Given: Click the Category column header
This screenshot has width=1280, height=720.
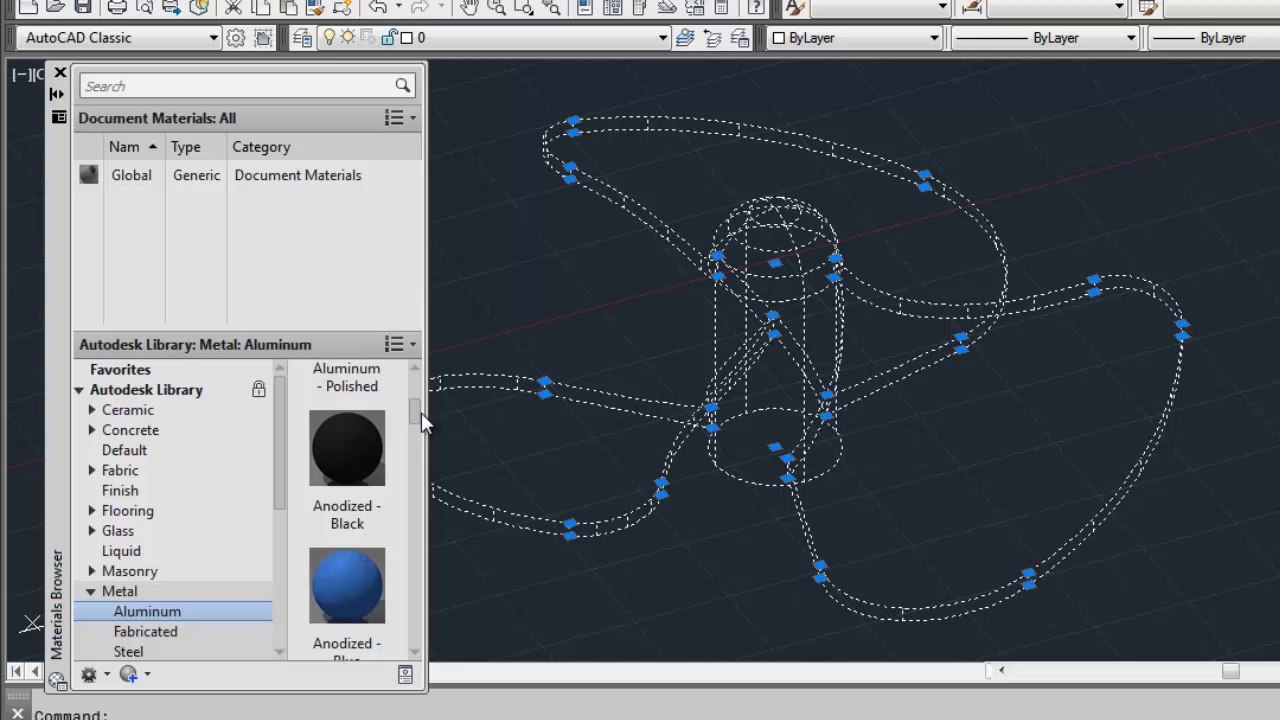Looking at the screenshot, I should coord(261,147).
